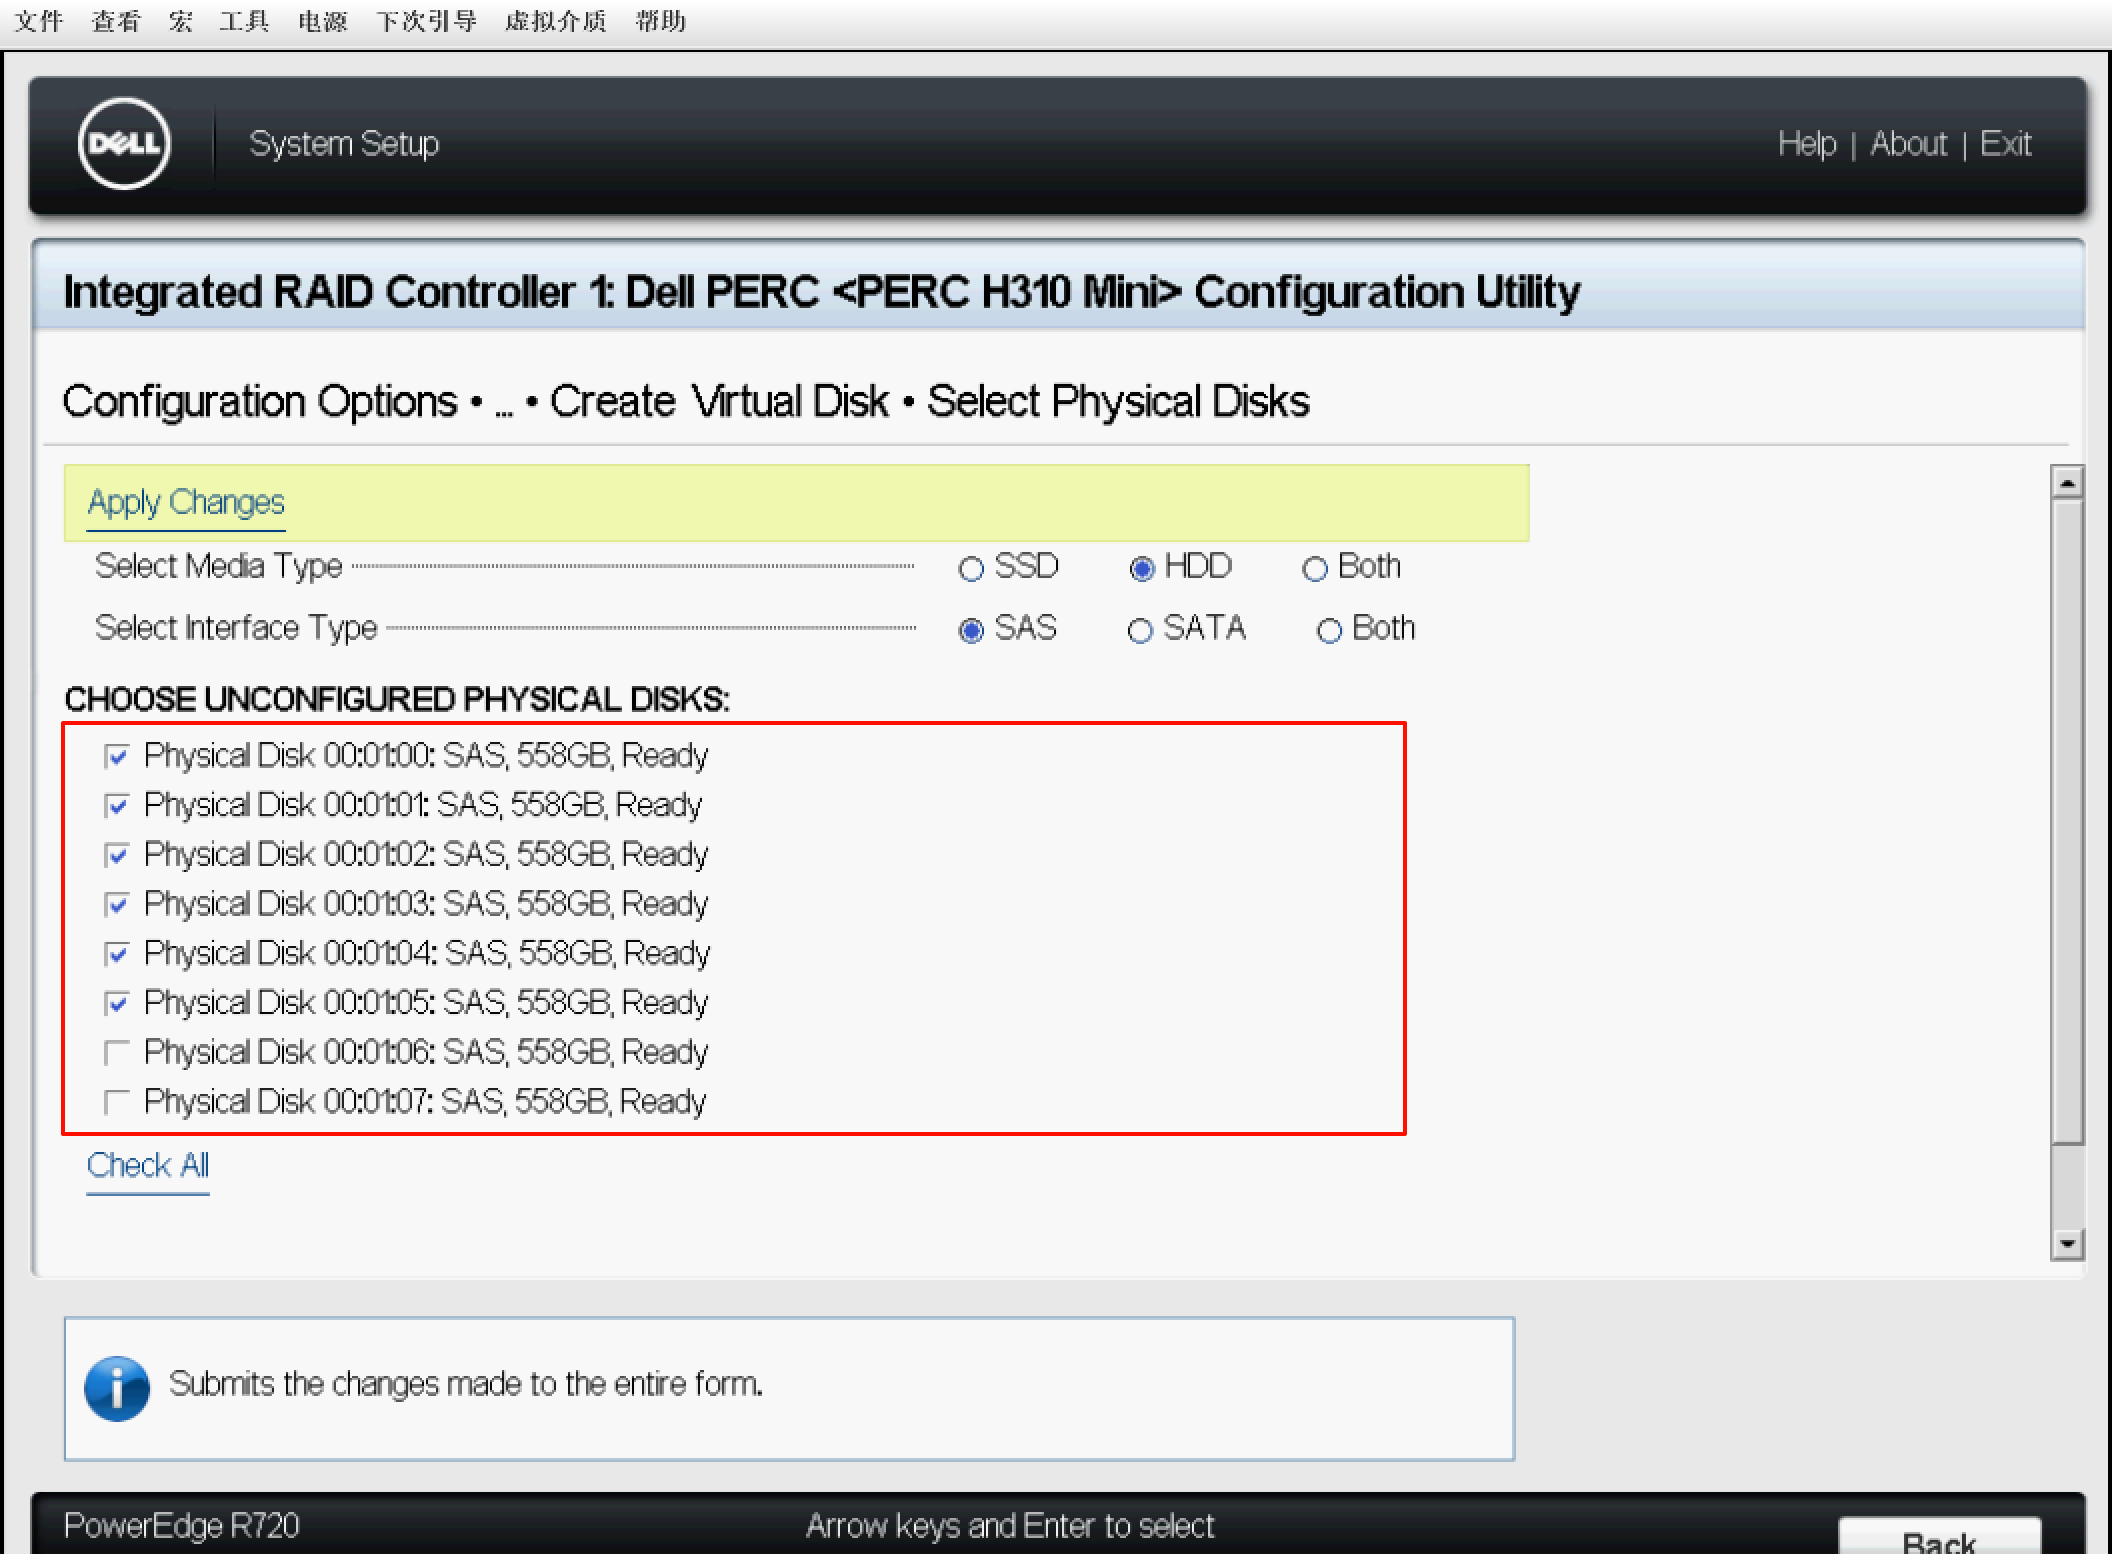Viewport: 2112px width, 1554px height.
Task: Click the 'Select Media Type' label
Action: pyautogui.click(x=218, y=567)
